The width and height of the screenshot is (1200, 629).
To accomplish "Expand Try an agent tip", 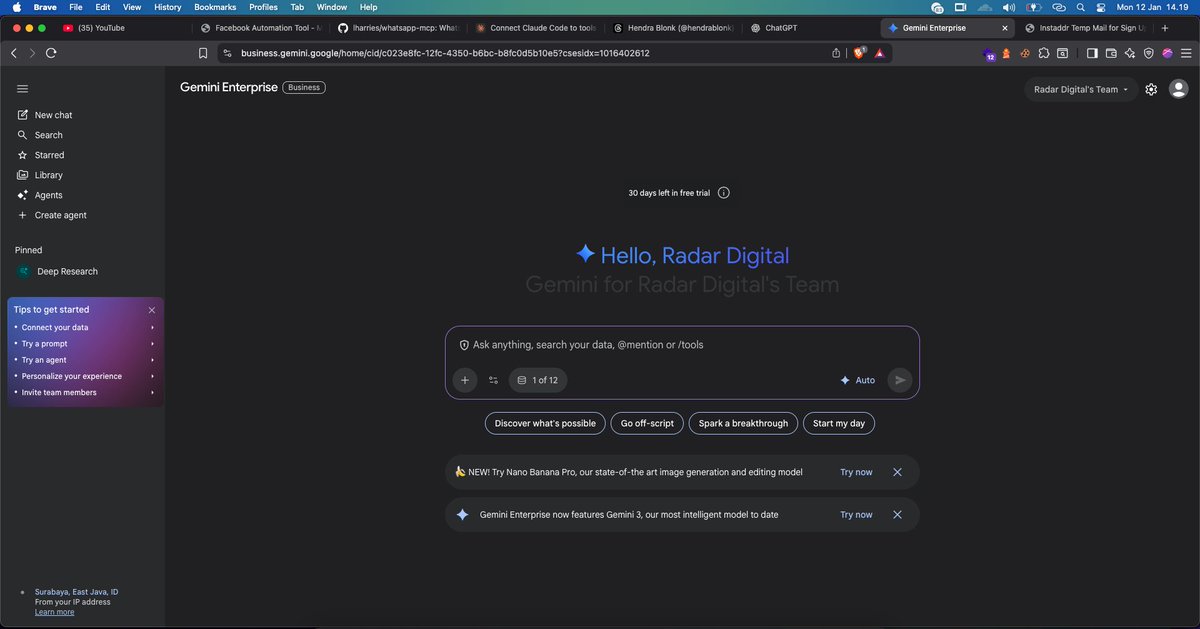I will pos(85,360).
